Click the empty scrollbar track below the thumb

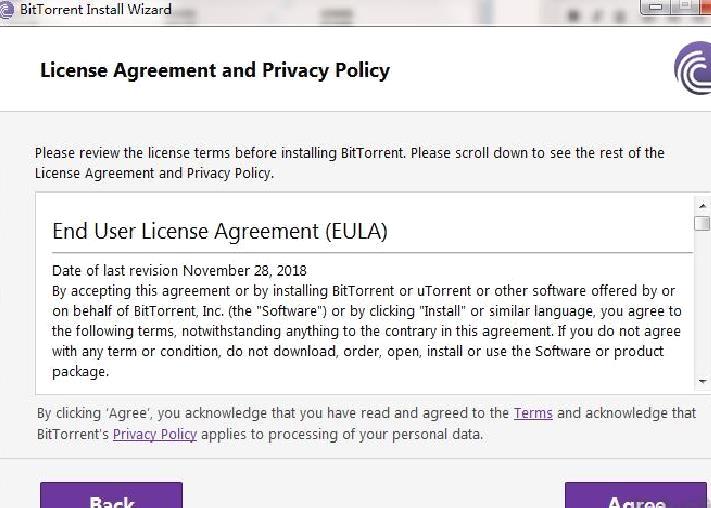(702, 302)
